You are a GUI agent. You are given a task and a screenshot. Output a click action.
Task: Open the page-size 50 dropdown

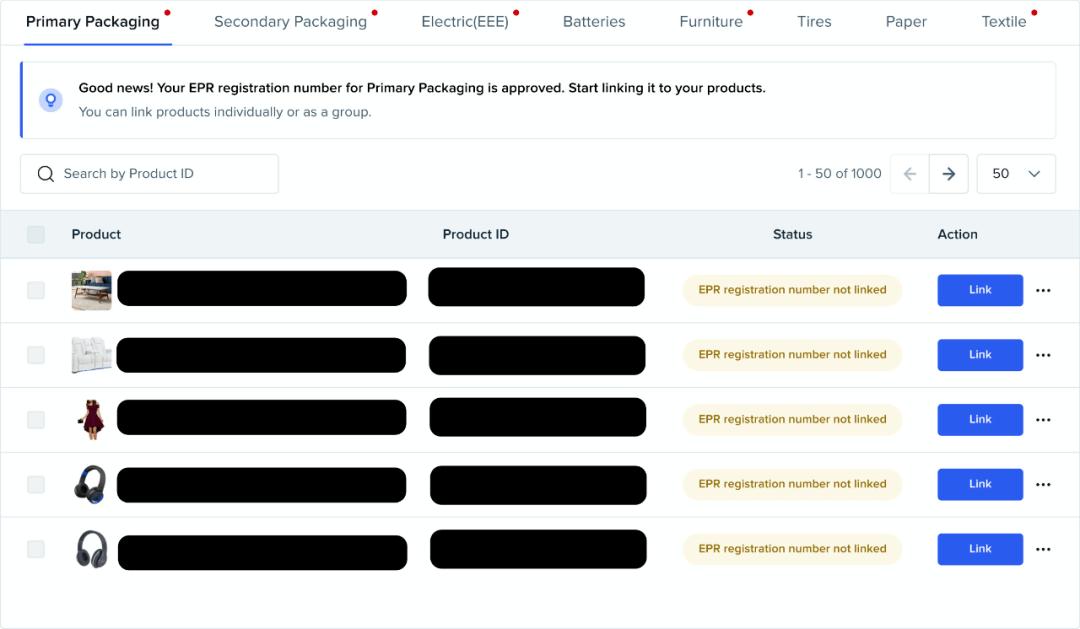pyautogui.click(x=1016, y=173)
